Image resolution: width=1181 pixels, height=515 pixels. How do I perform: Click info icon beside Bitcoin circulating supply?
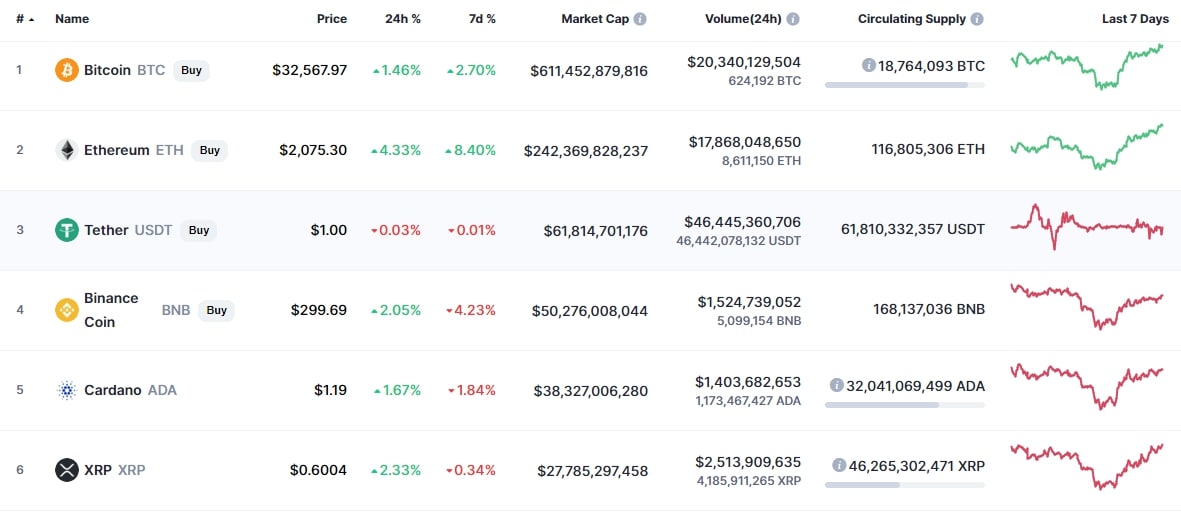(x=868, y=66)
